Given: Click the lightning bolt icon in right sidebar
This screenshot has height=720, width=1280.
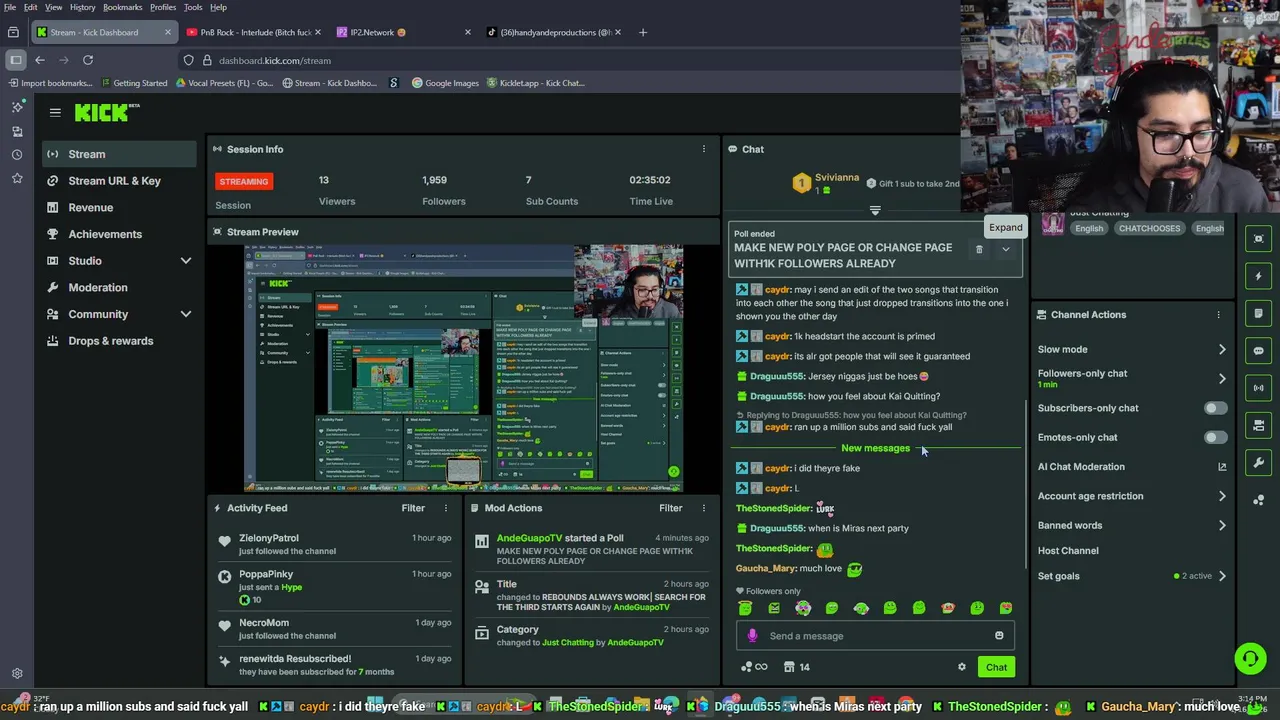Looking at the screenshot, I should [1258, 276].
